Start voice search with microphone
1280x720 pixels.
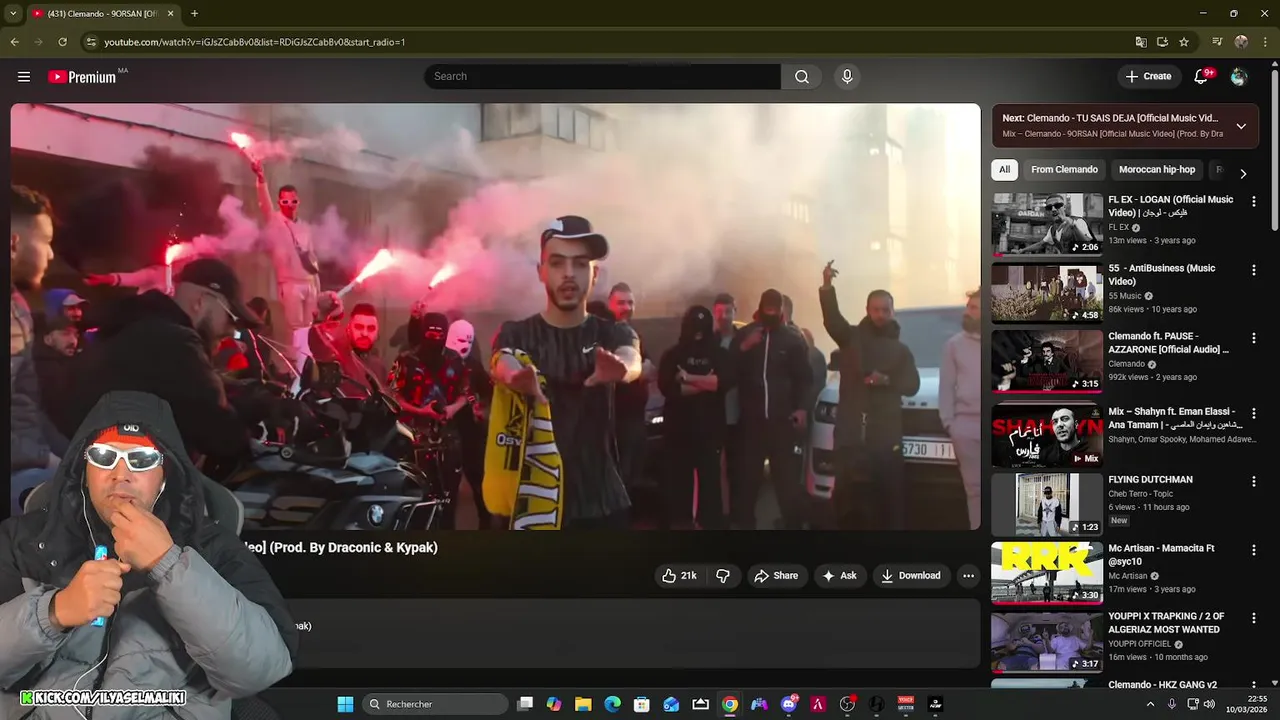point(847,77)
